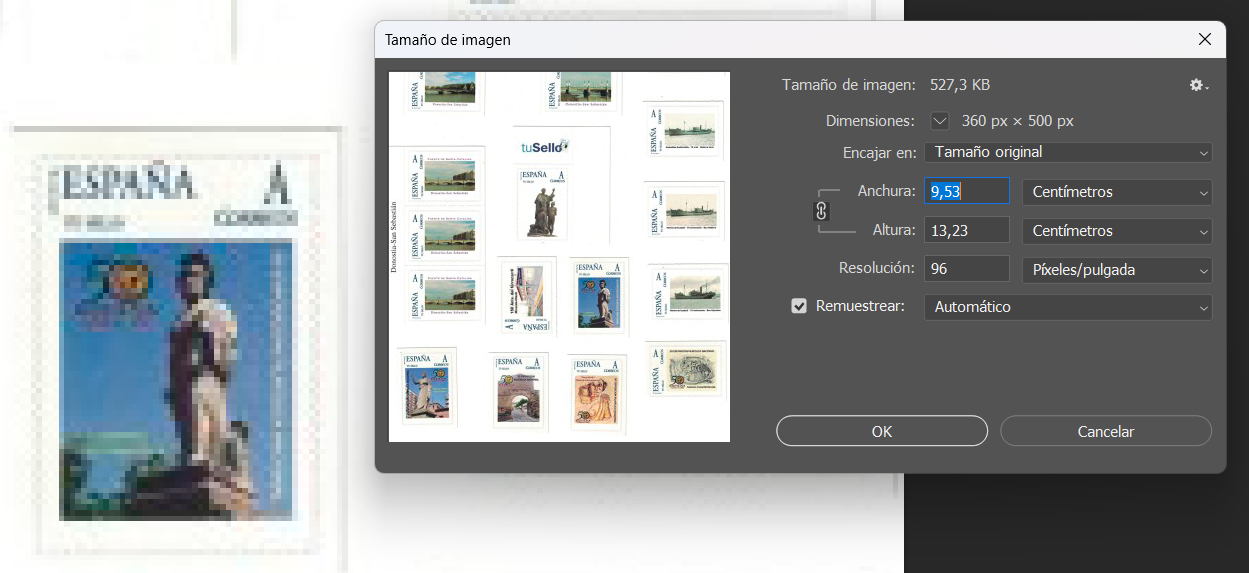Click the tuSello logo in the preview
Viewport: 1249px width, 573px height.
[544, 147]
